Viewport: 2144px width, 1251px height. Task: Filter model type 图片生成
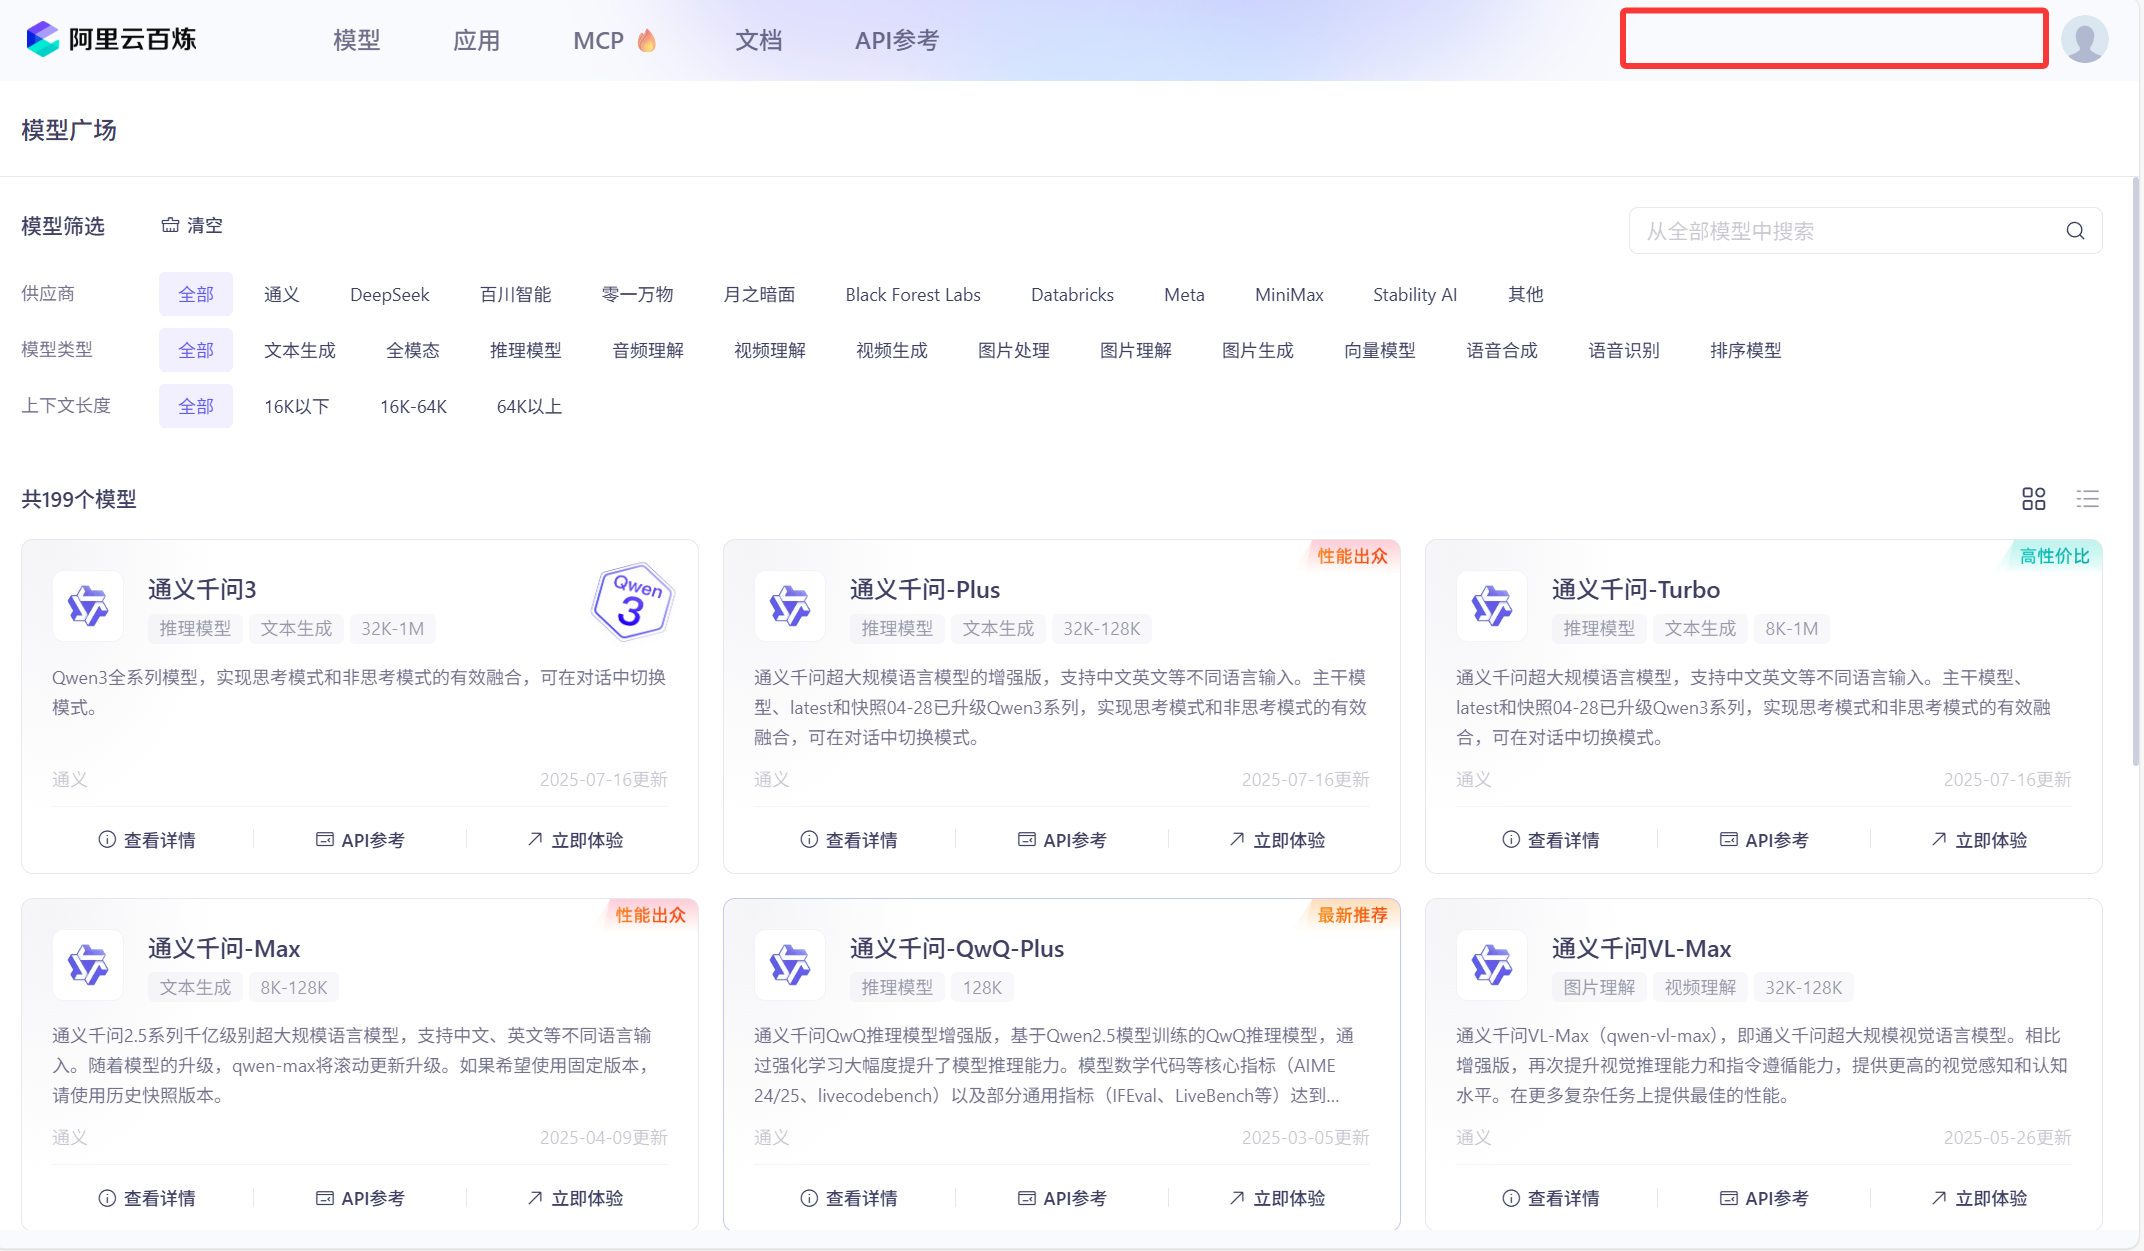(1258, 350)
